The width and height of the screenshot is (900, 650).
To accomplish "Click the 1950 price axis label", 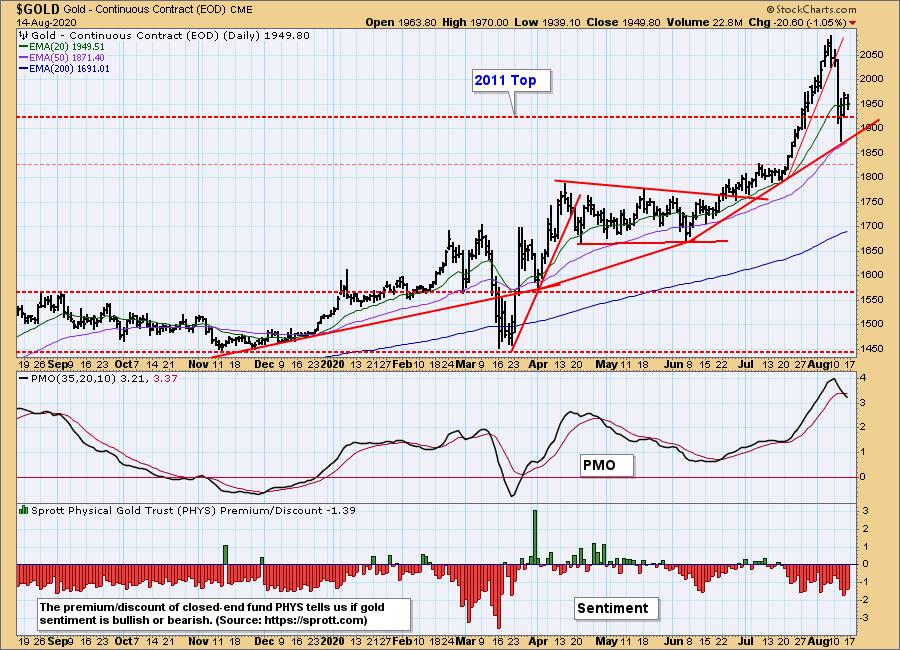I will tap(872, 103).
